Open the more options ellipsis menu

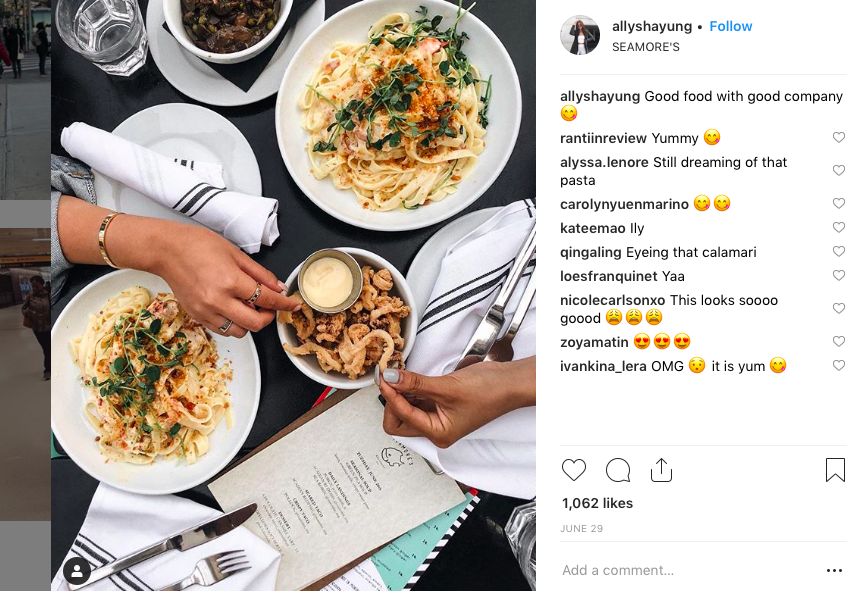coord(834,571)
